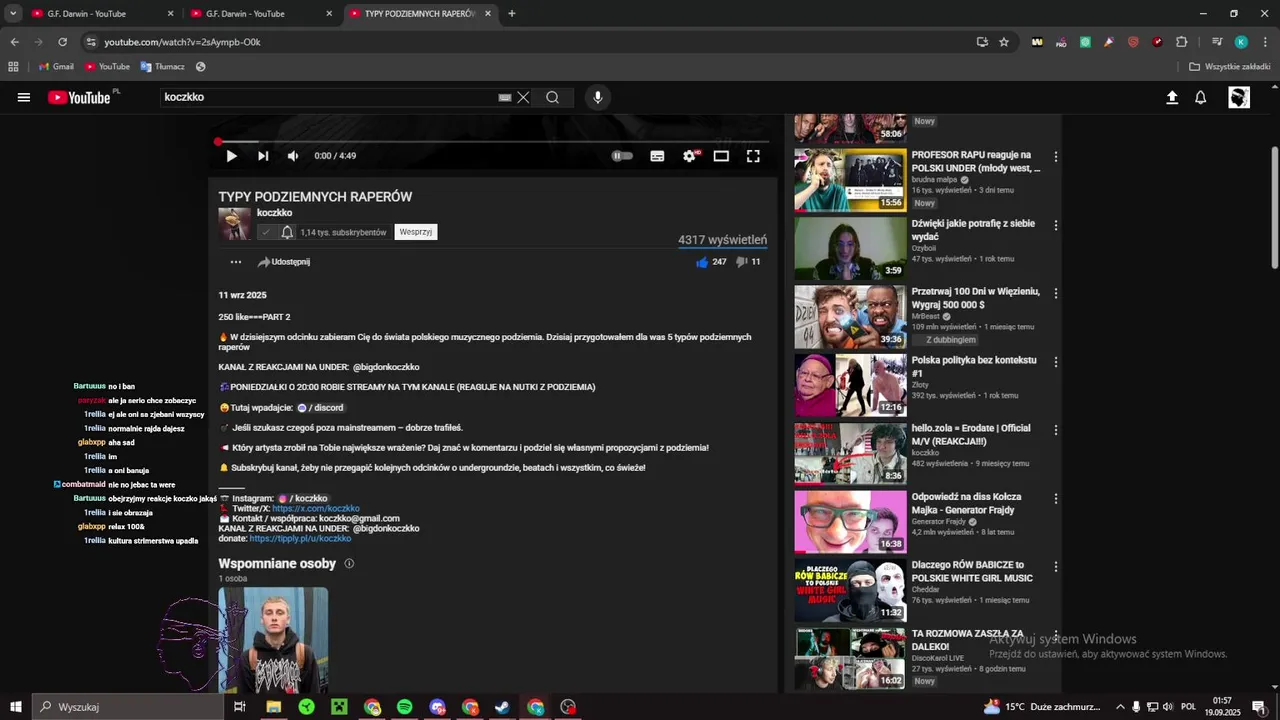Viewport: 1280px width, 720px height.
Task: Toggle the autoplay switch in the player
Action: click(x=622, y=156)
